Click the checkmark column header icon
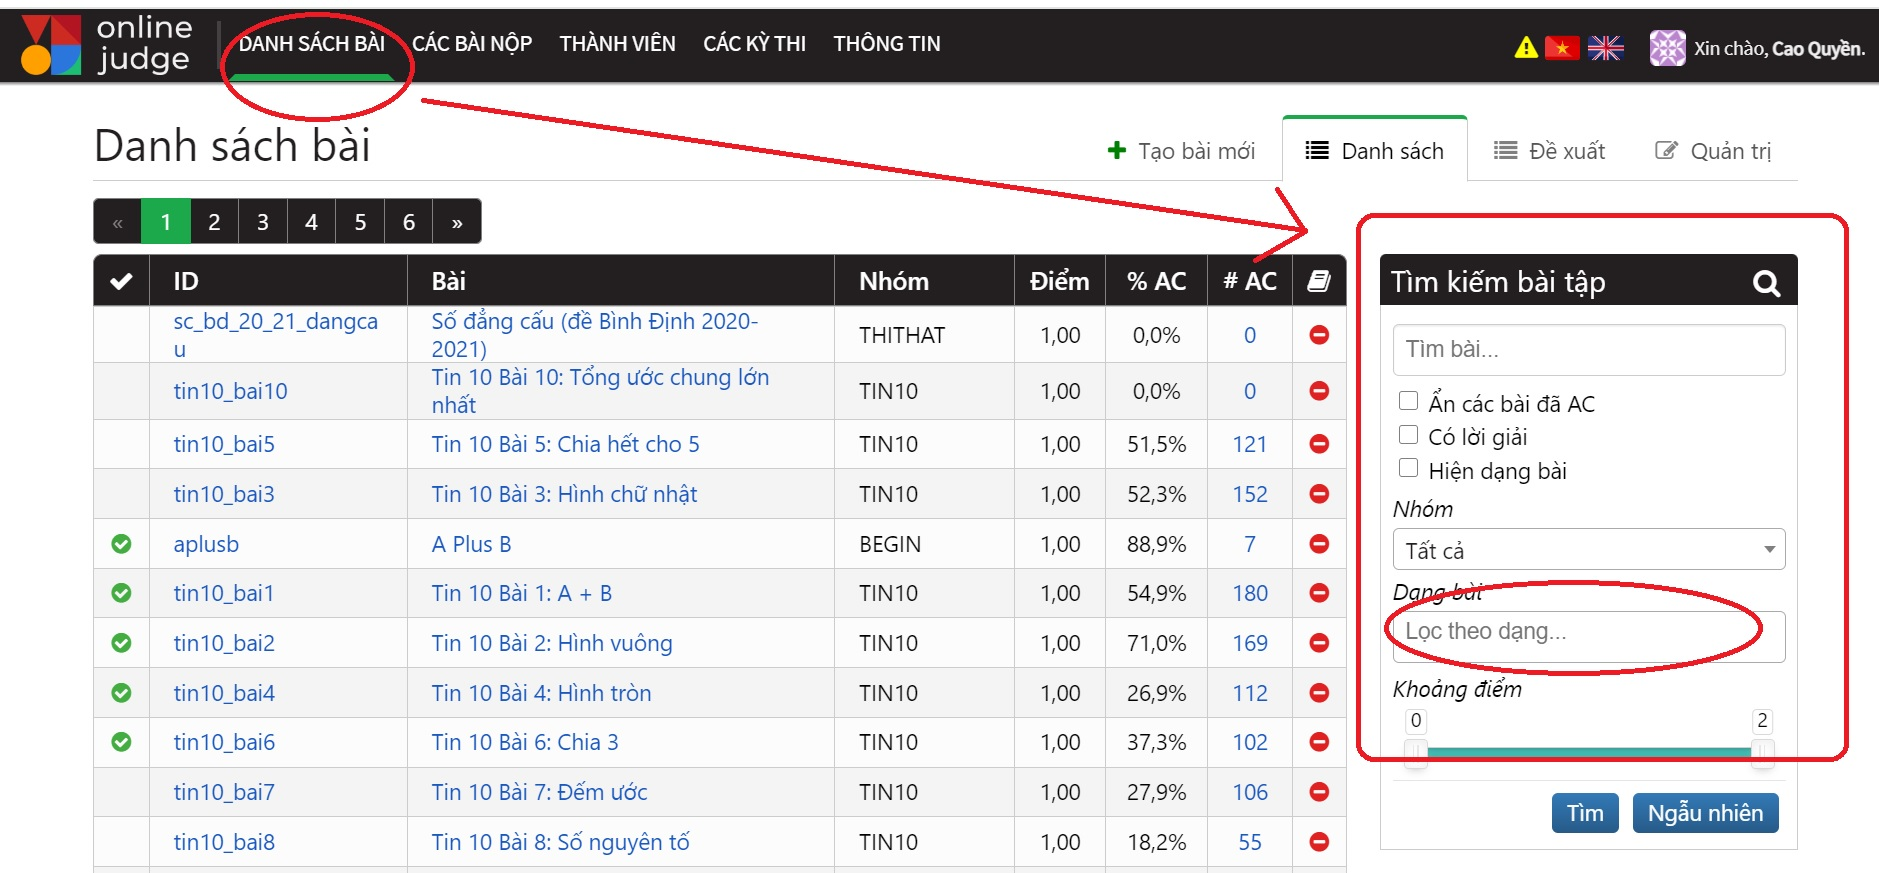Screen dimensions: 1879x873 pos(121,281)
